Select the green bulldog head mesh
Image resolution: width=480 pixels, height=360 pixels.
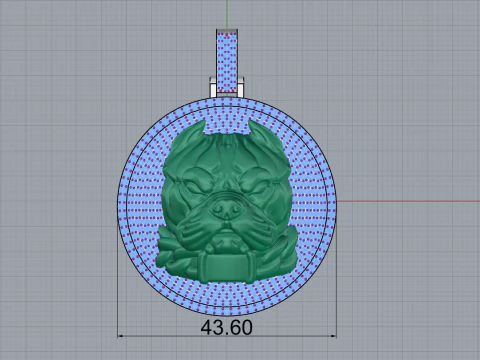[x=227, y=202]
